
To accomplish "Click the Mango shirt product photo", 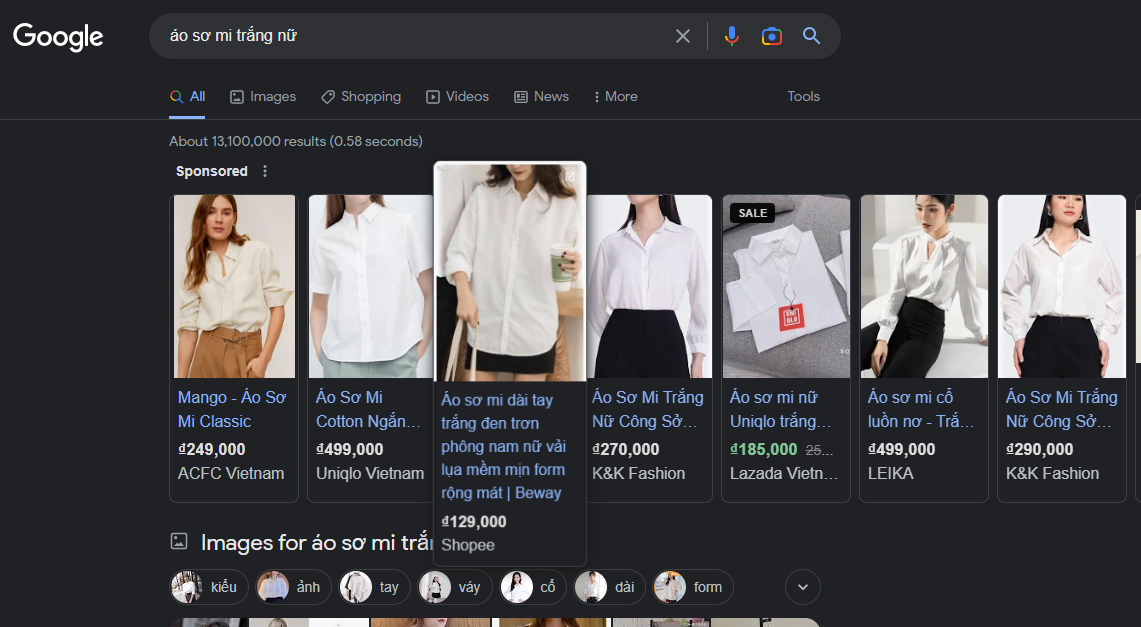I will 234,287.
